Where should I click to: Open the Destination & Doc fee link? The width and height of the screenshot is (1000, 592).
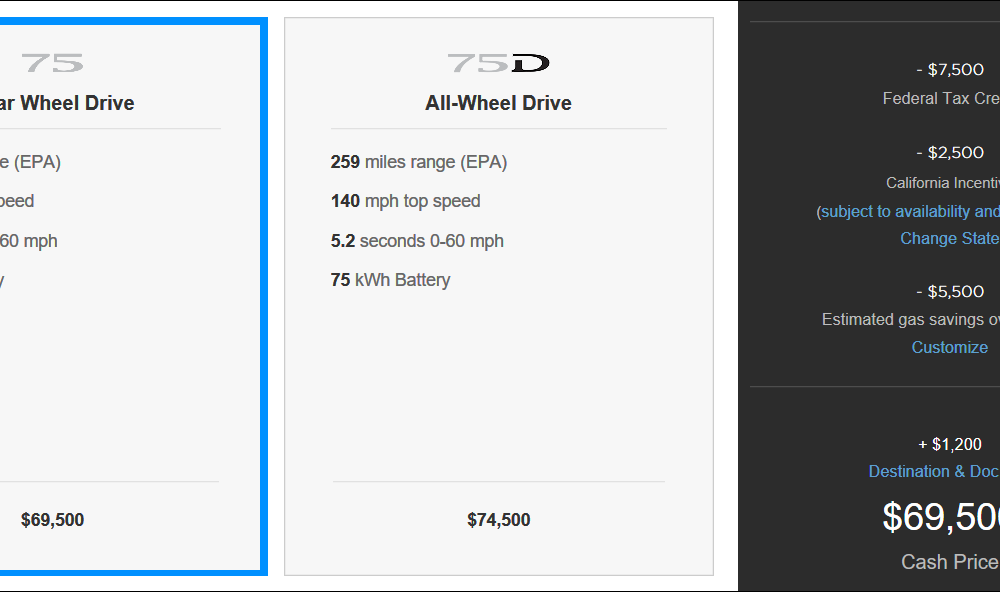pyautogui.click(x=934, y=471)
